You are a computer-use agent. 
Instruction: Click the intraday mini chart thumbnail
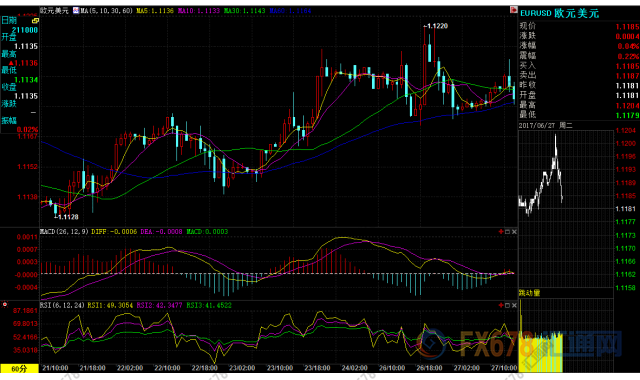click(566, 208)
